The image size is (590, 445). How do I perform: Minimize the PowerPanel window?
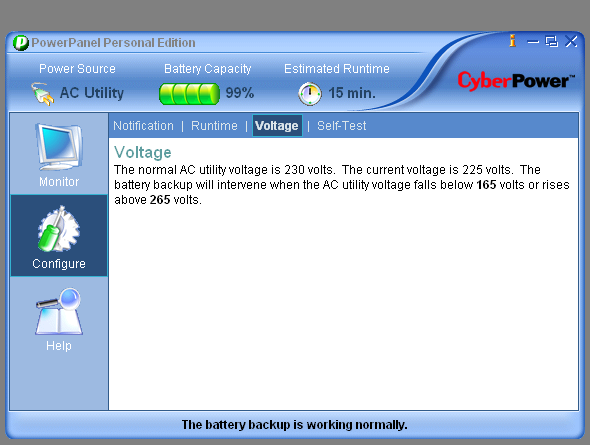point(533,42)
